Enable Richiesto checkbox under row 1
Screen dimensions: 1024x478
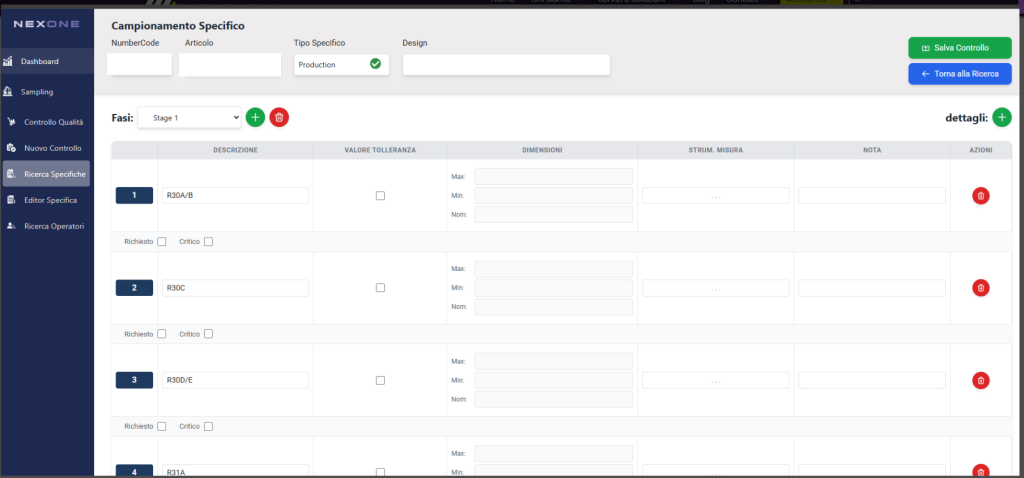point(162,241)
